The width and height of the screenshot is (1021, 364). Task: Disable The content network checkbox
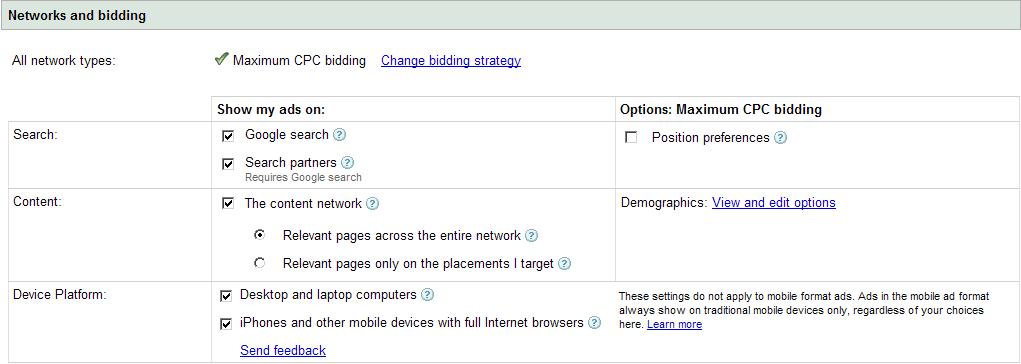click(228, 204)
